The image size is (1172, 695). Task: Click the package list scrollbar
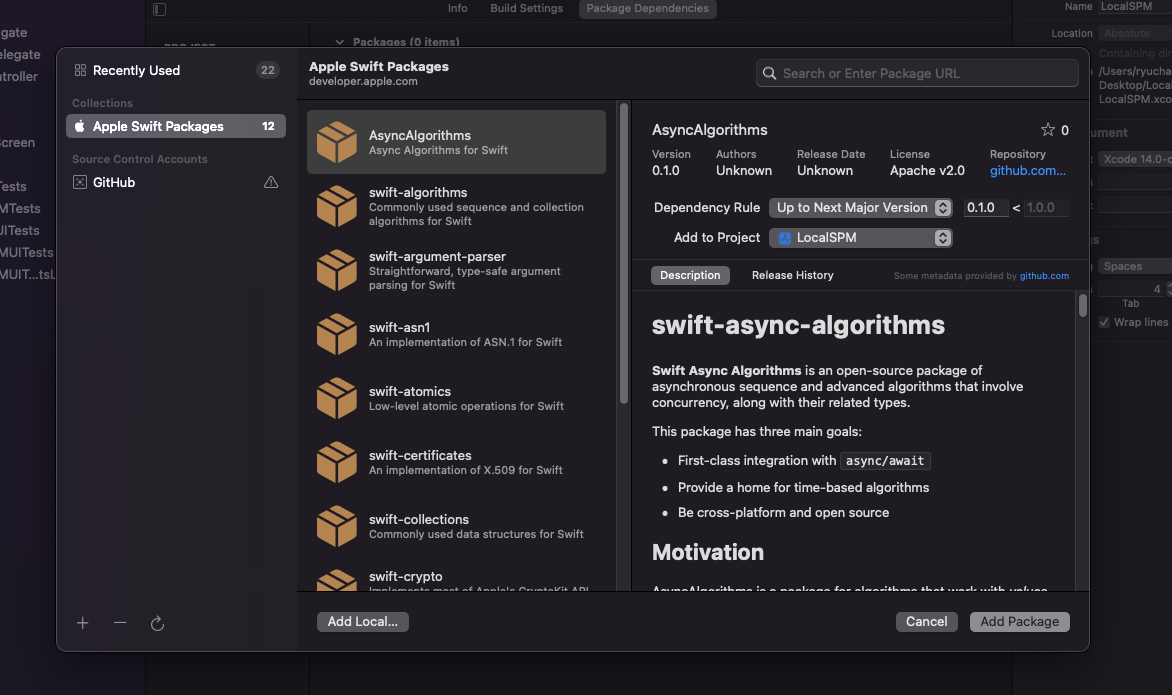pyautogui.click(x=624, y=254)
